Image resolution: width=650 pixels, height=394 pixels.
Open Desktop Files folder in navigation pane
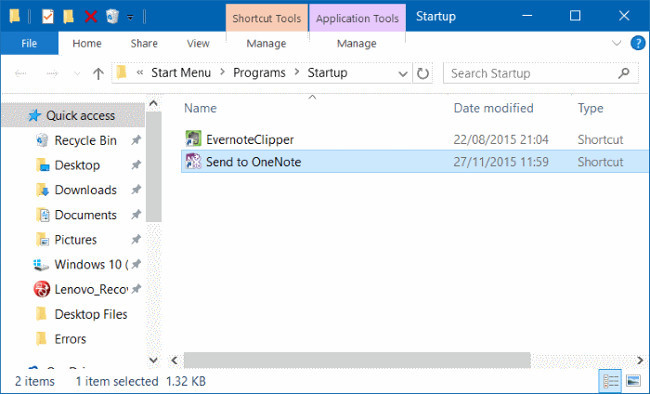pos(91,314)
